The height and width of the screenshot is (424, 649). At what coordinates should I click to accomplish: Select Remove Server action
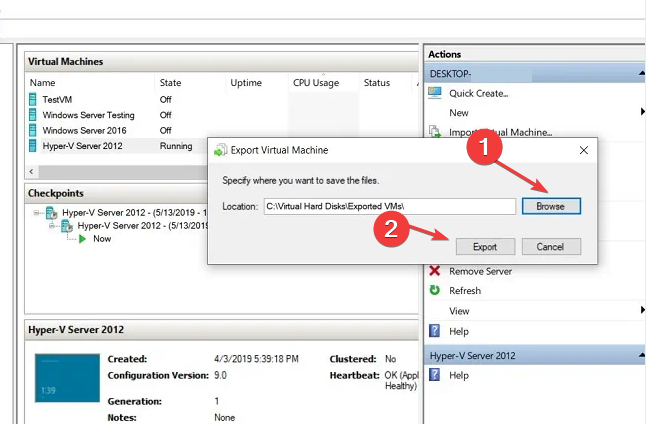click(x=481, y=271)
